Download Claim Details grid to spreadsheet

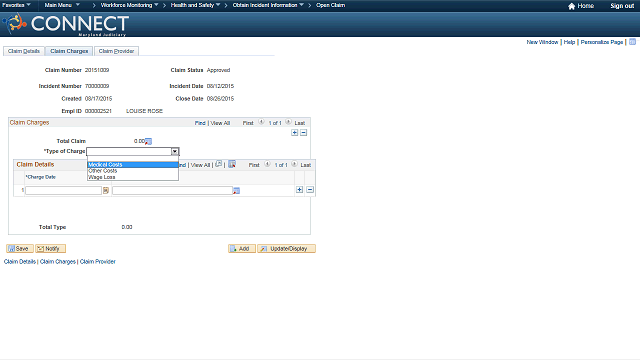pyautogui.click(x=232, y=164)
